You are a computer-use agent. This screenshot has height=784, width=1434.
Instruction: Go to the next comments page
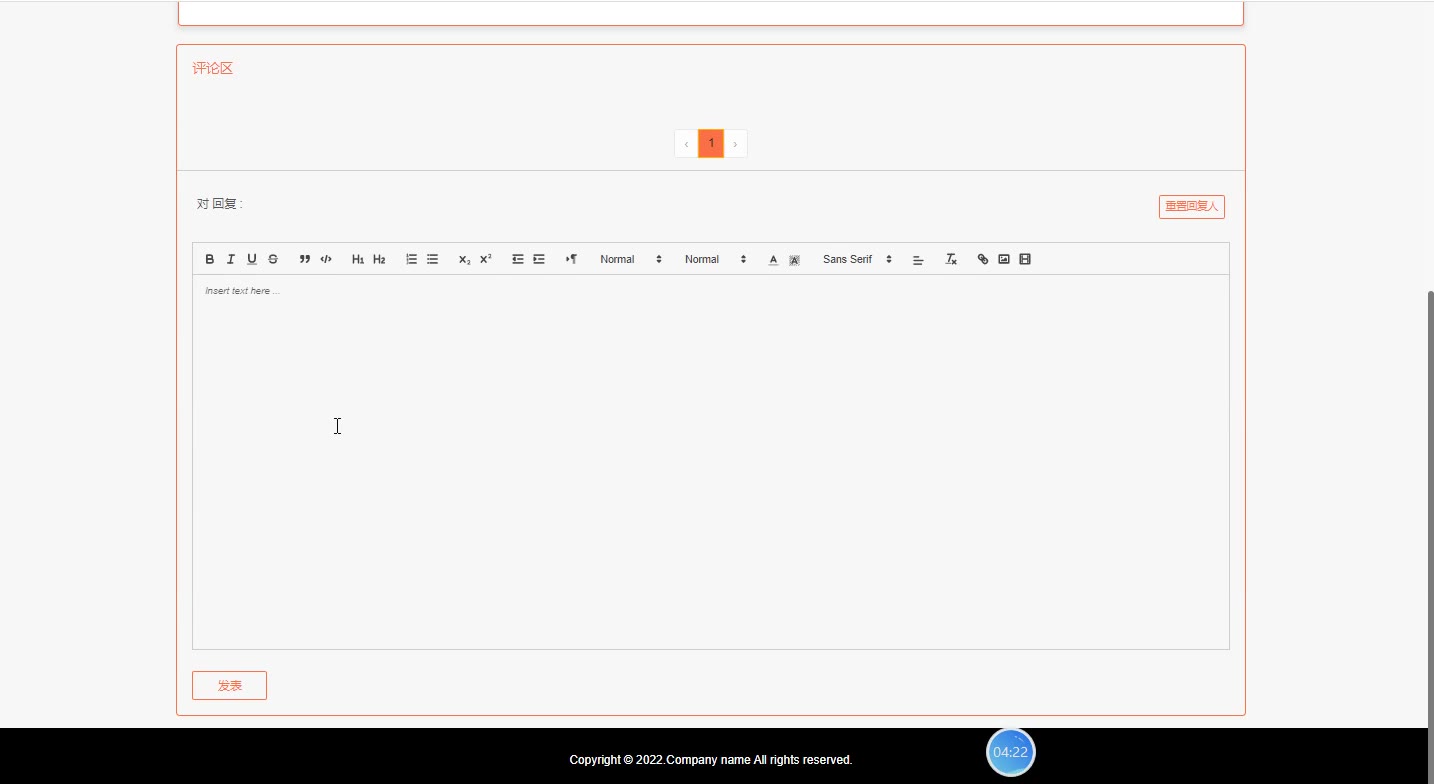pos(735,143)
